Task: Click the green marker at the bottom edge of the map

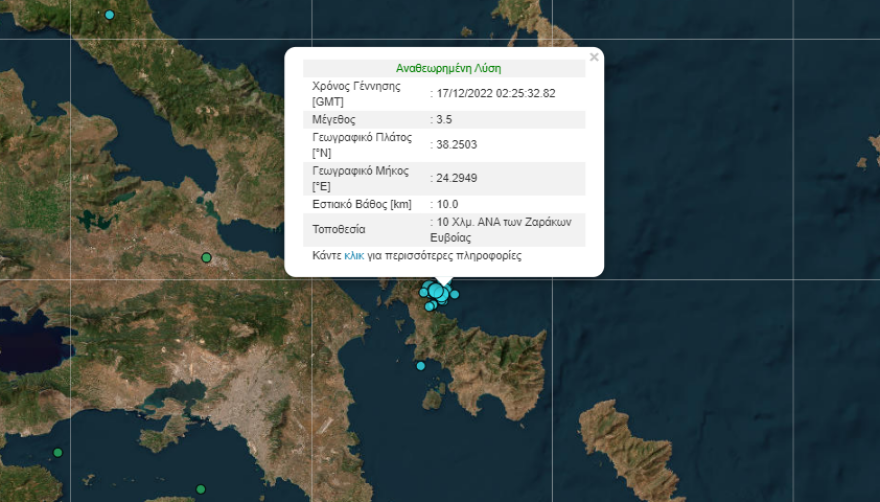Action: coord(201,489)
